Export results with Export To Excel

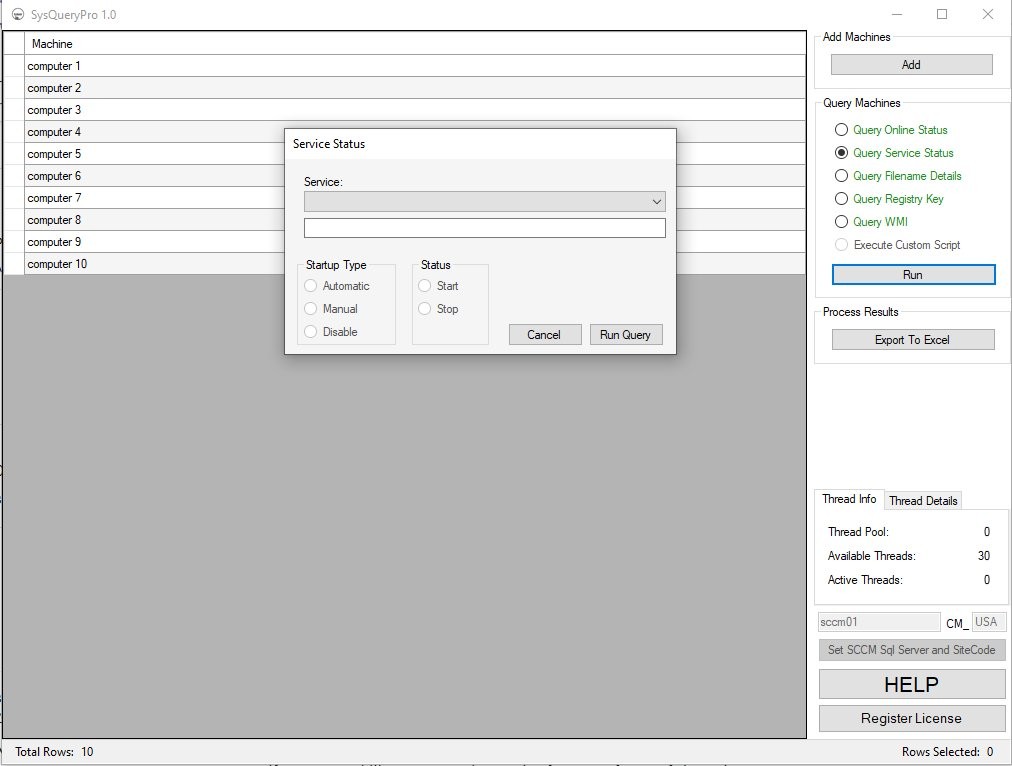coord(913,339)
